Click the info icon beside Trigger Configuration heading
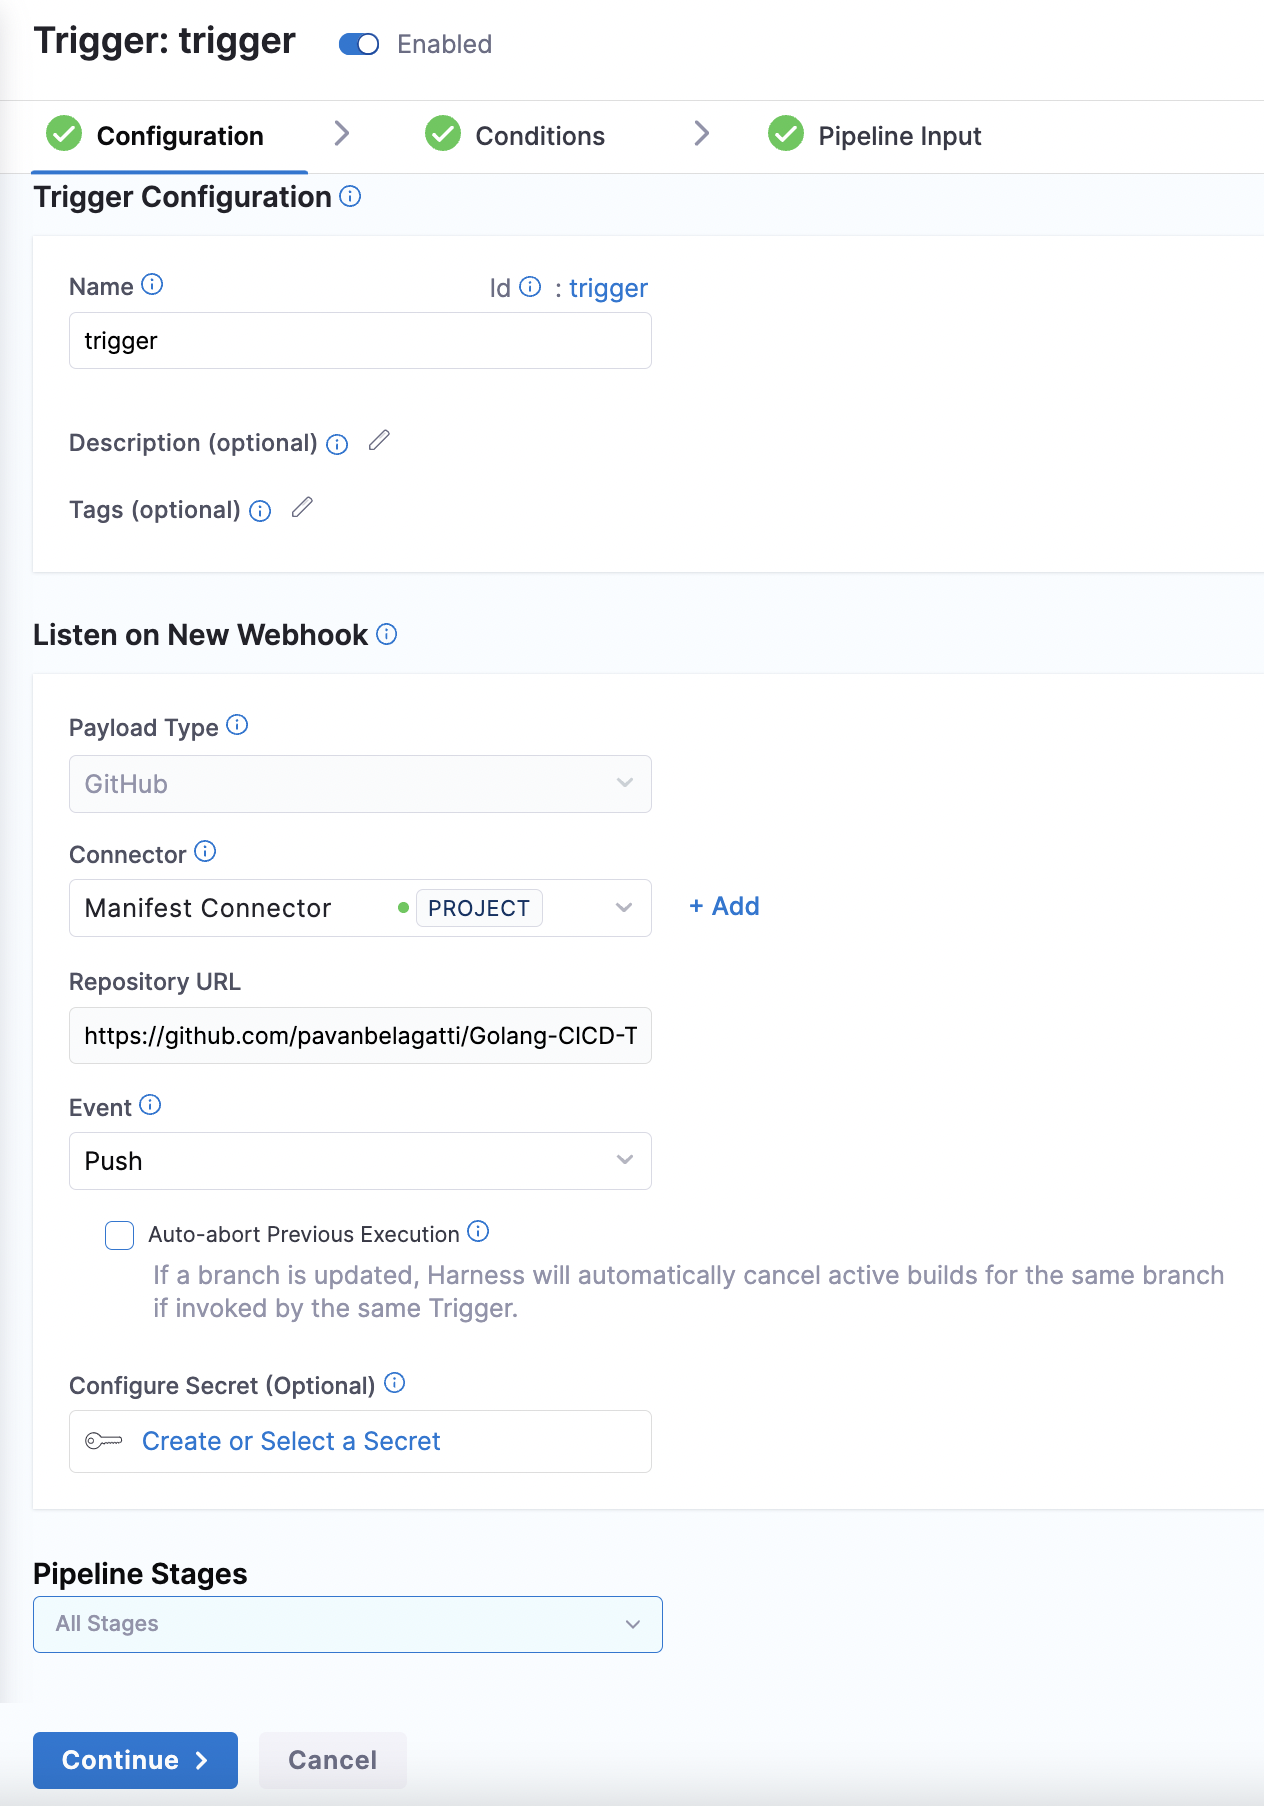This screenshot has height=1806, width=1264. tap(349, 197)
